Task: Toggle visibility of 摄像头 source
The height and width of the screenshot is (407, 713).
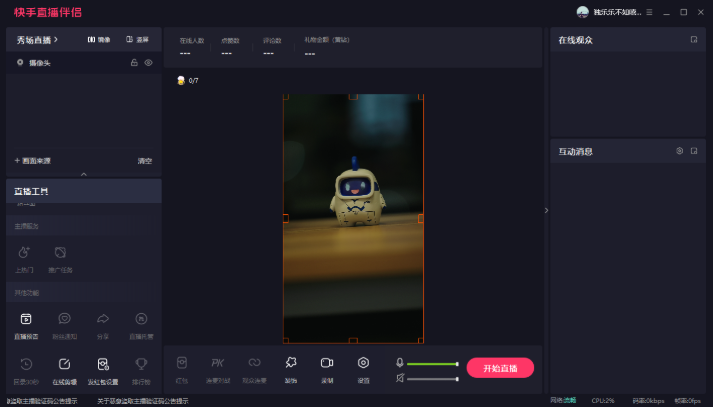Action: [148, 62]
